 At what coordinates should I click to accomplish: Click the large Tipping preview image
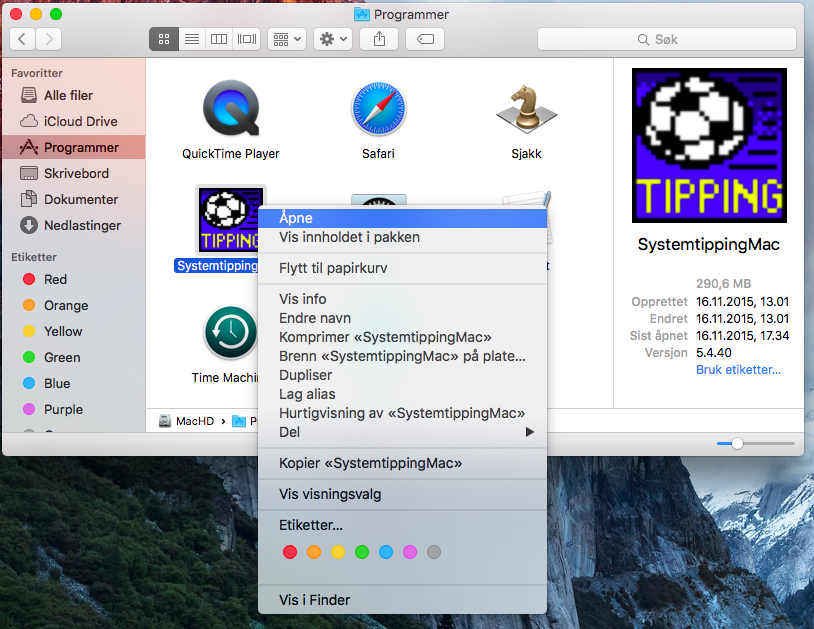709,145
